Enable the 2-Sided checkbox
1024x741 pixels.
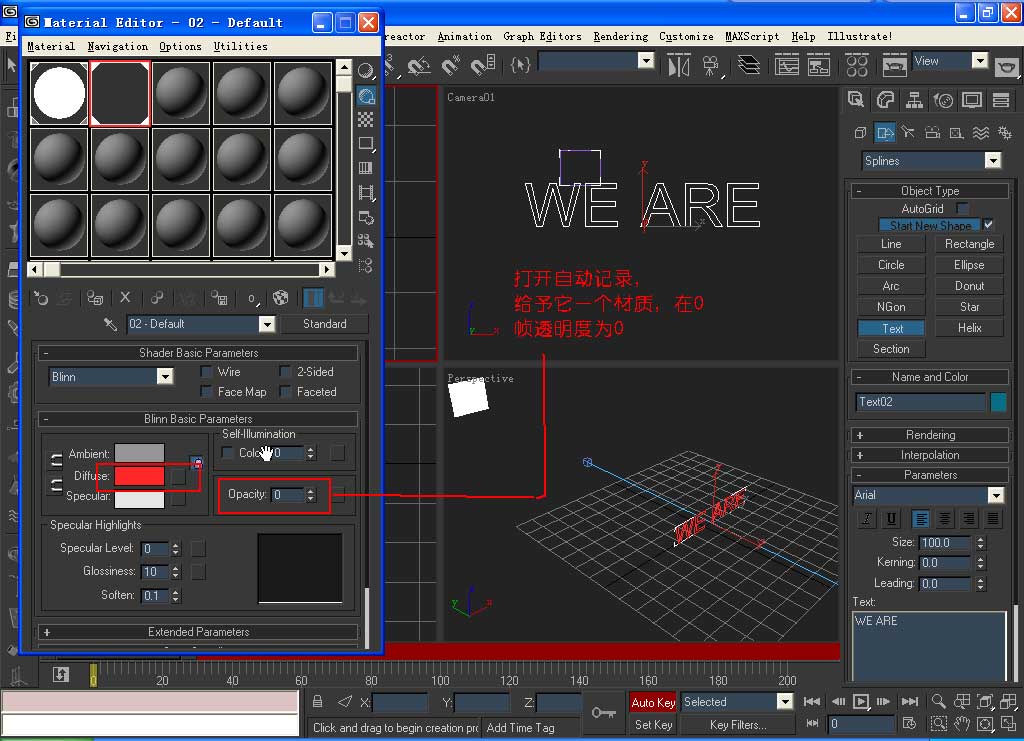(285, 371)
